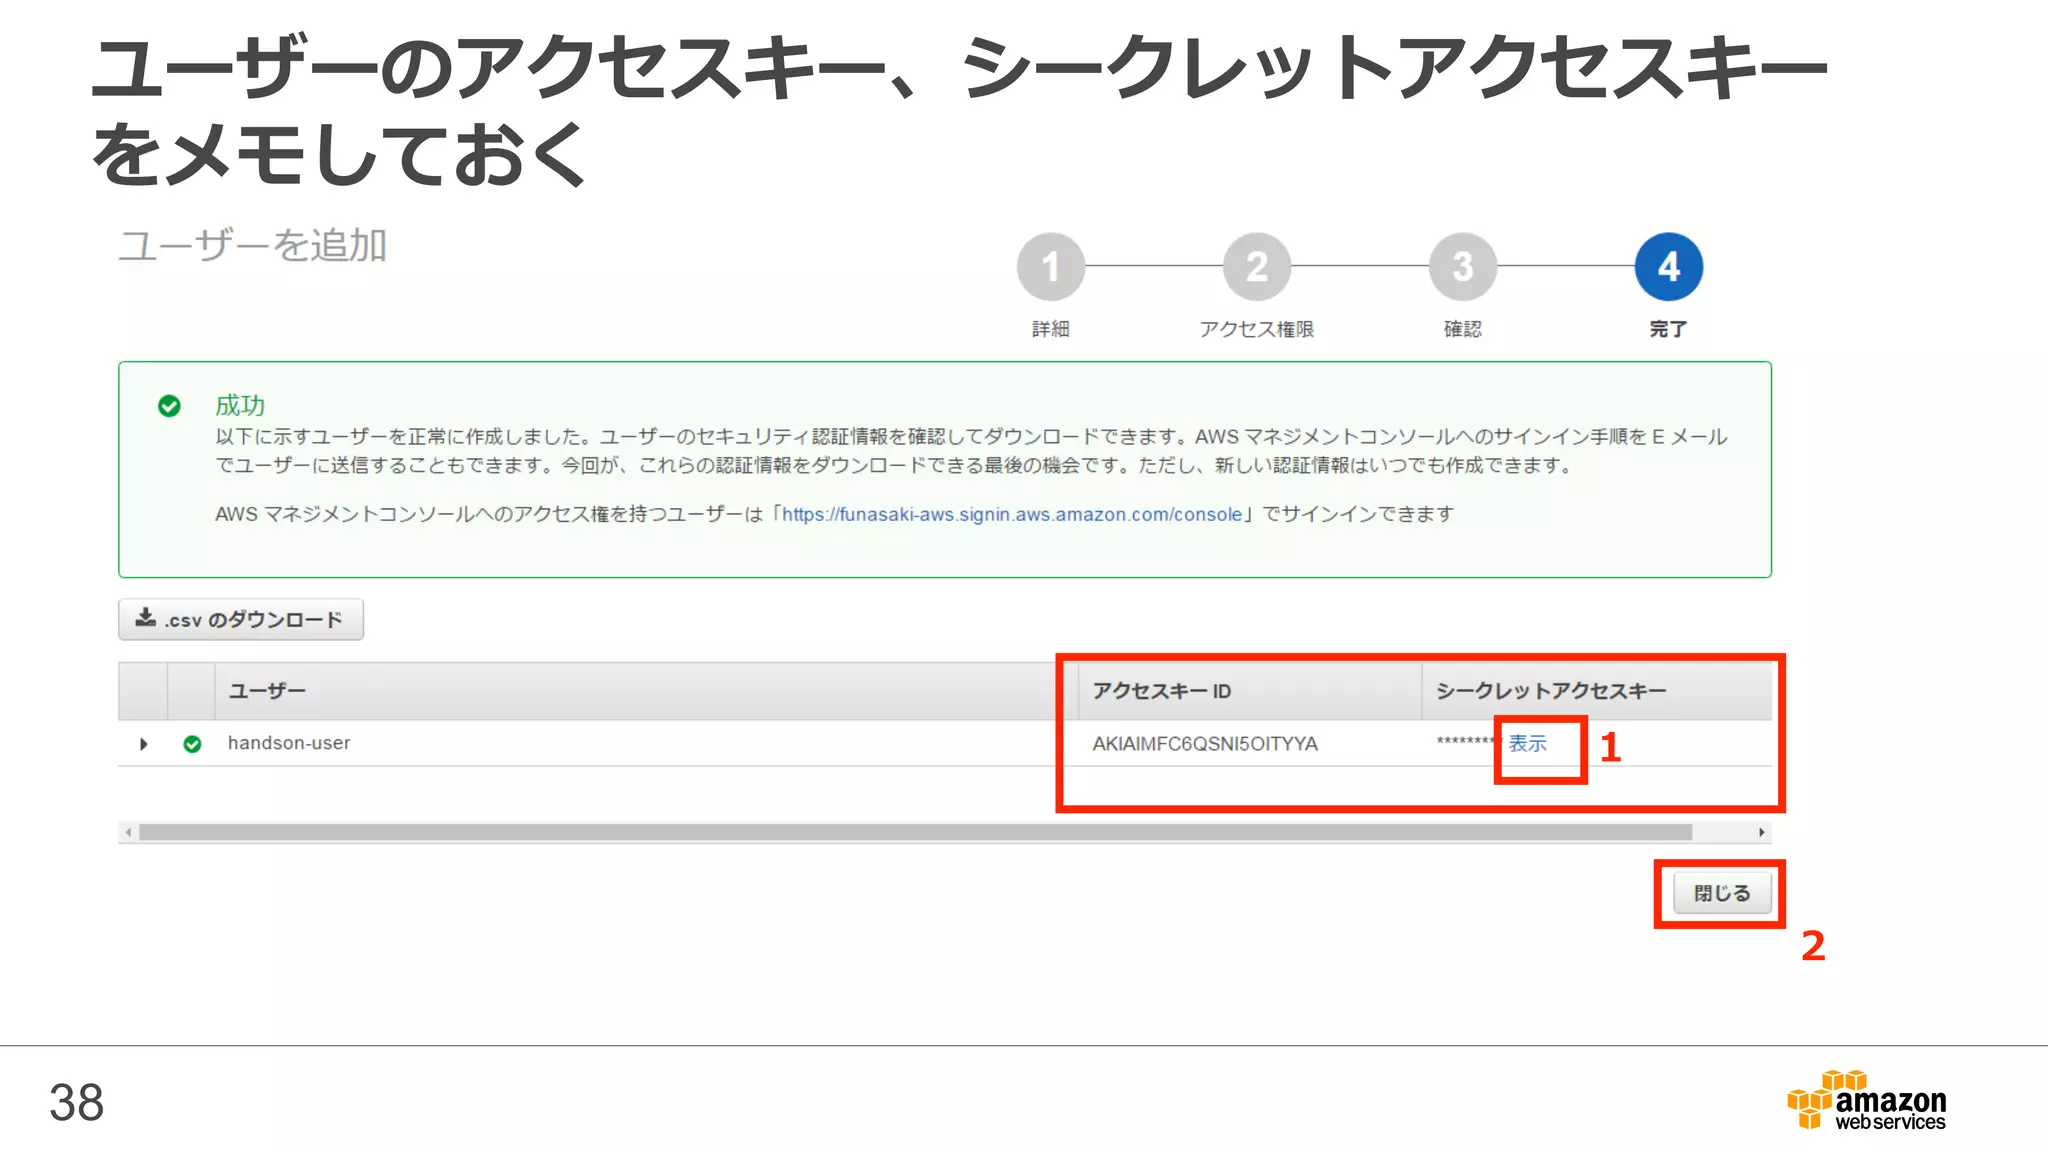Click the amazon web services logo
2048x1152 pixels.
(1866, 1100)
